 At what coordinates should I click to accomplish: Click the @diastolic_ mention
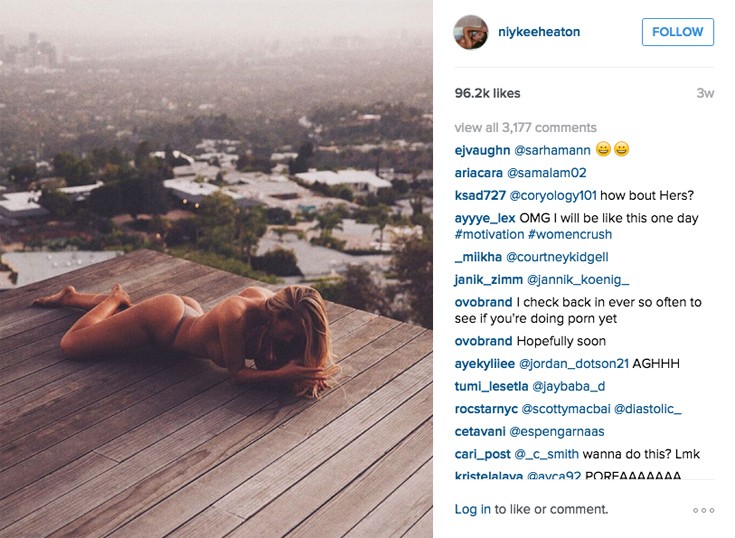click(x=647, y=409)
